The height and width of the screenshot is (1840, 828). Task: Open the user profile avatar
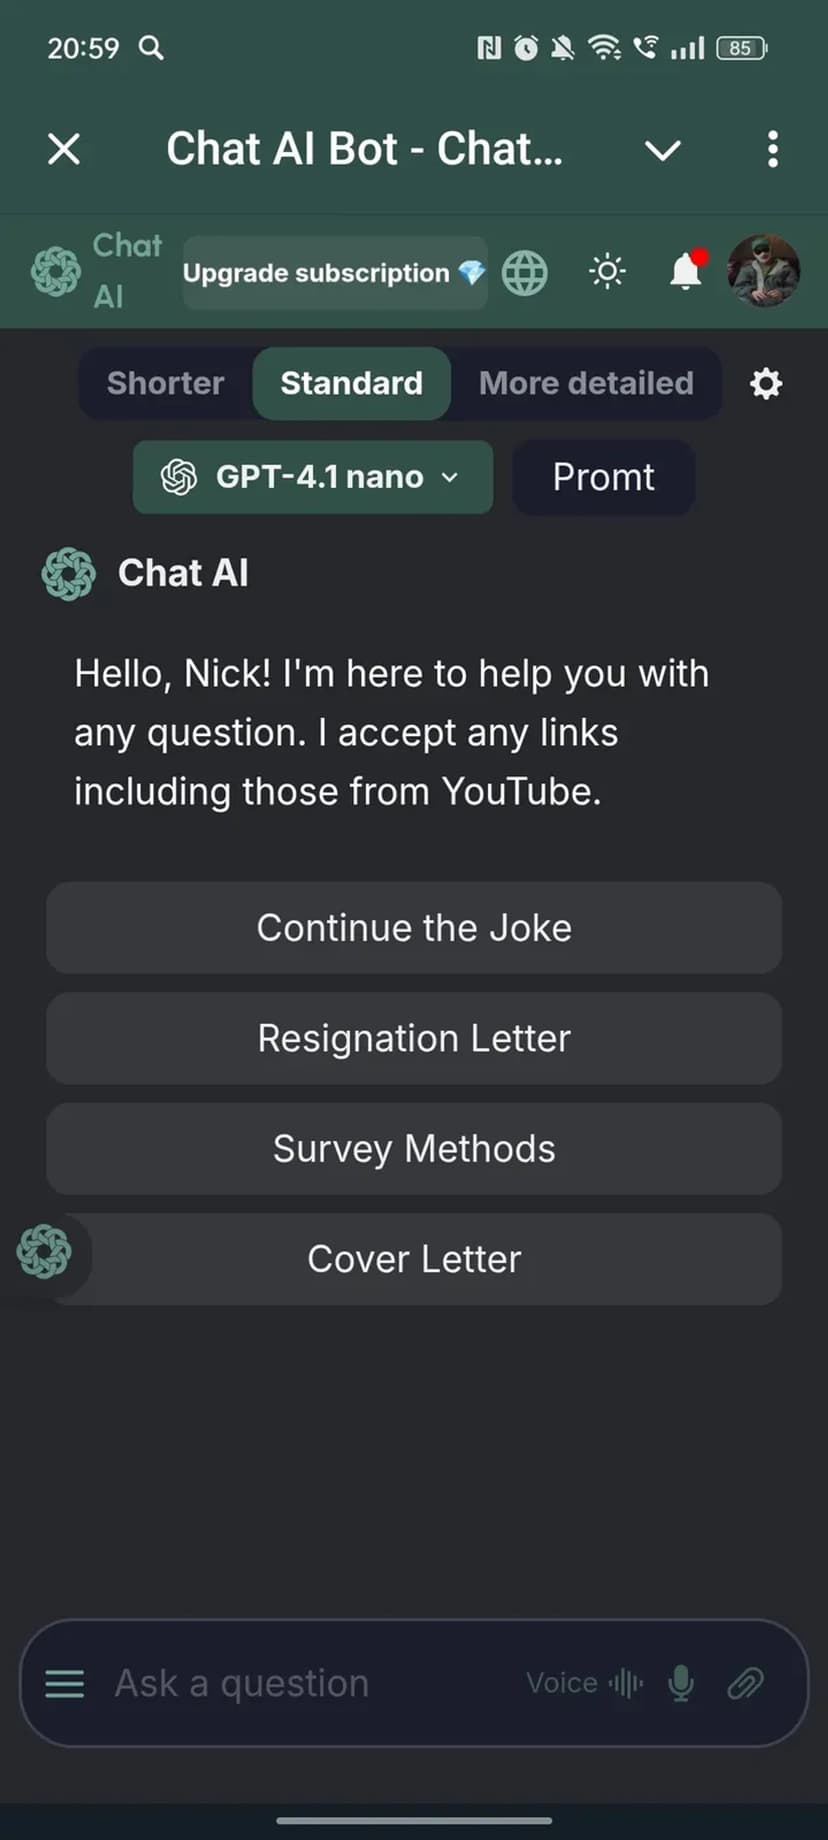tap(763, 271)
